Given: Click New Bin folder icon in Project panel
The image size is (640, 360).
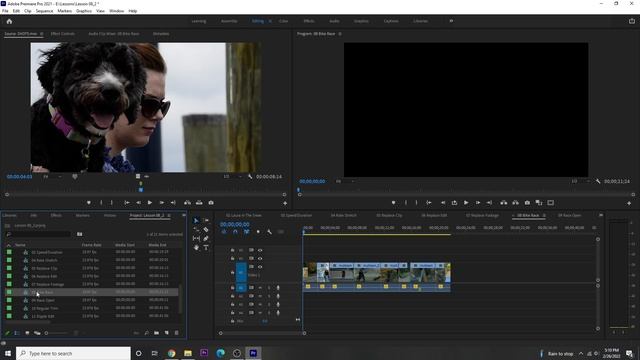Looking at the screenshot, I should click(x=157, y=333).
